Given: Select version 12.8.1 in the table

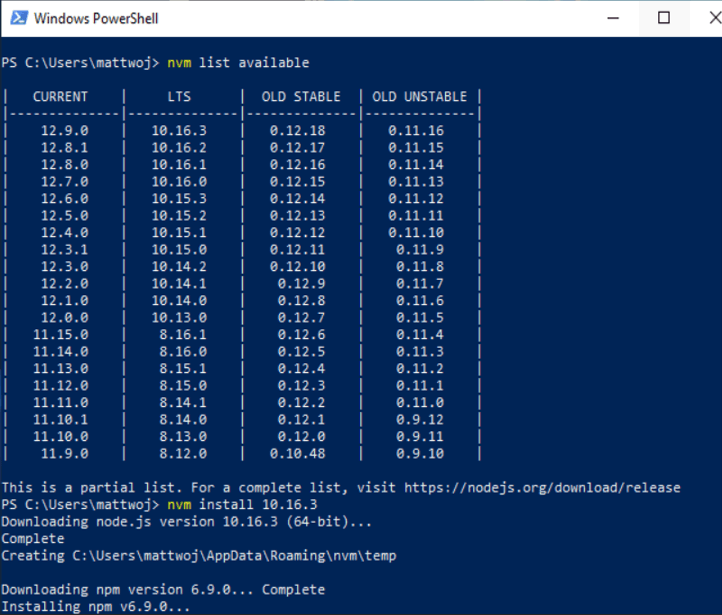Looking at the screenshot, I should coord(64,148).
